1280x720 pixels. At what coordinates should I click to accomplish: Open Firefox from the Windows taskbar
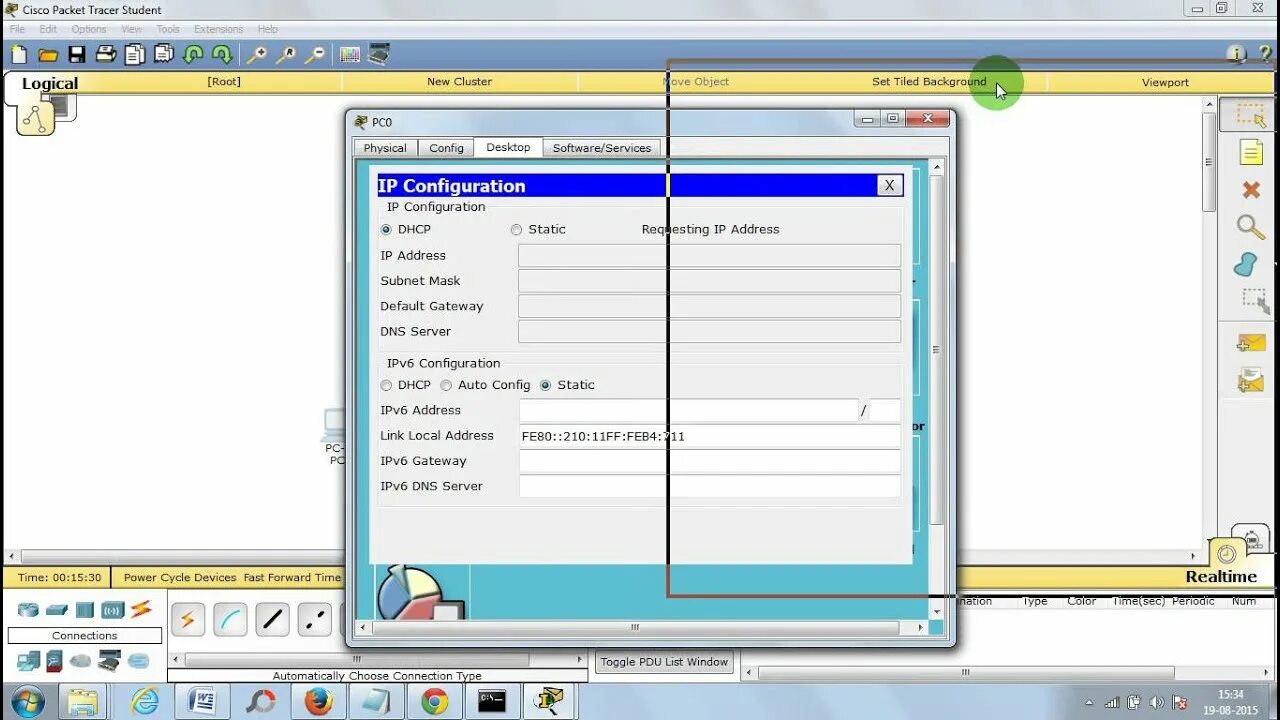(318, 701)
